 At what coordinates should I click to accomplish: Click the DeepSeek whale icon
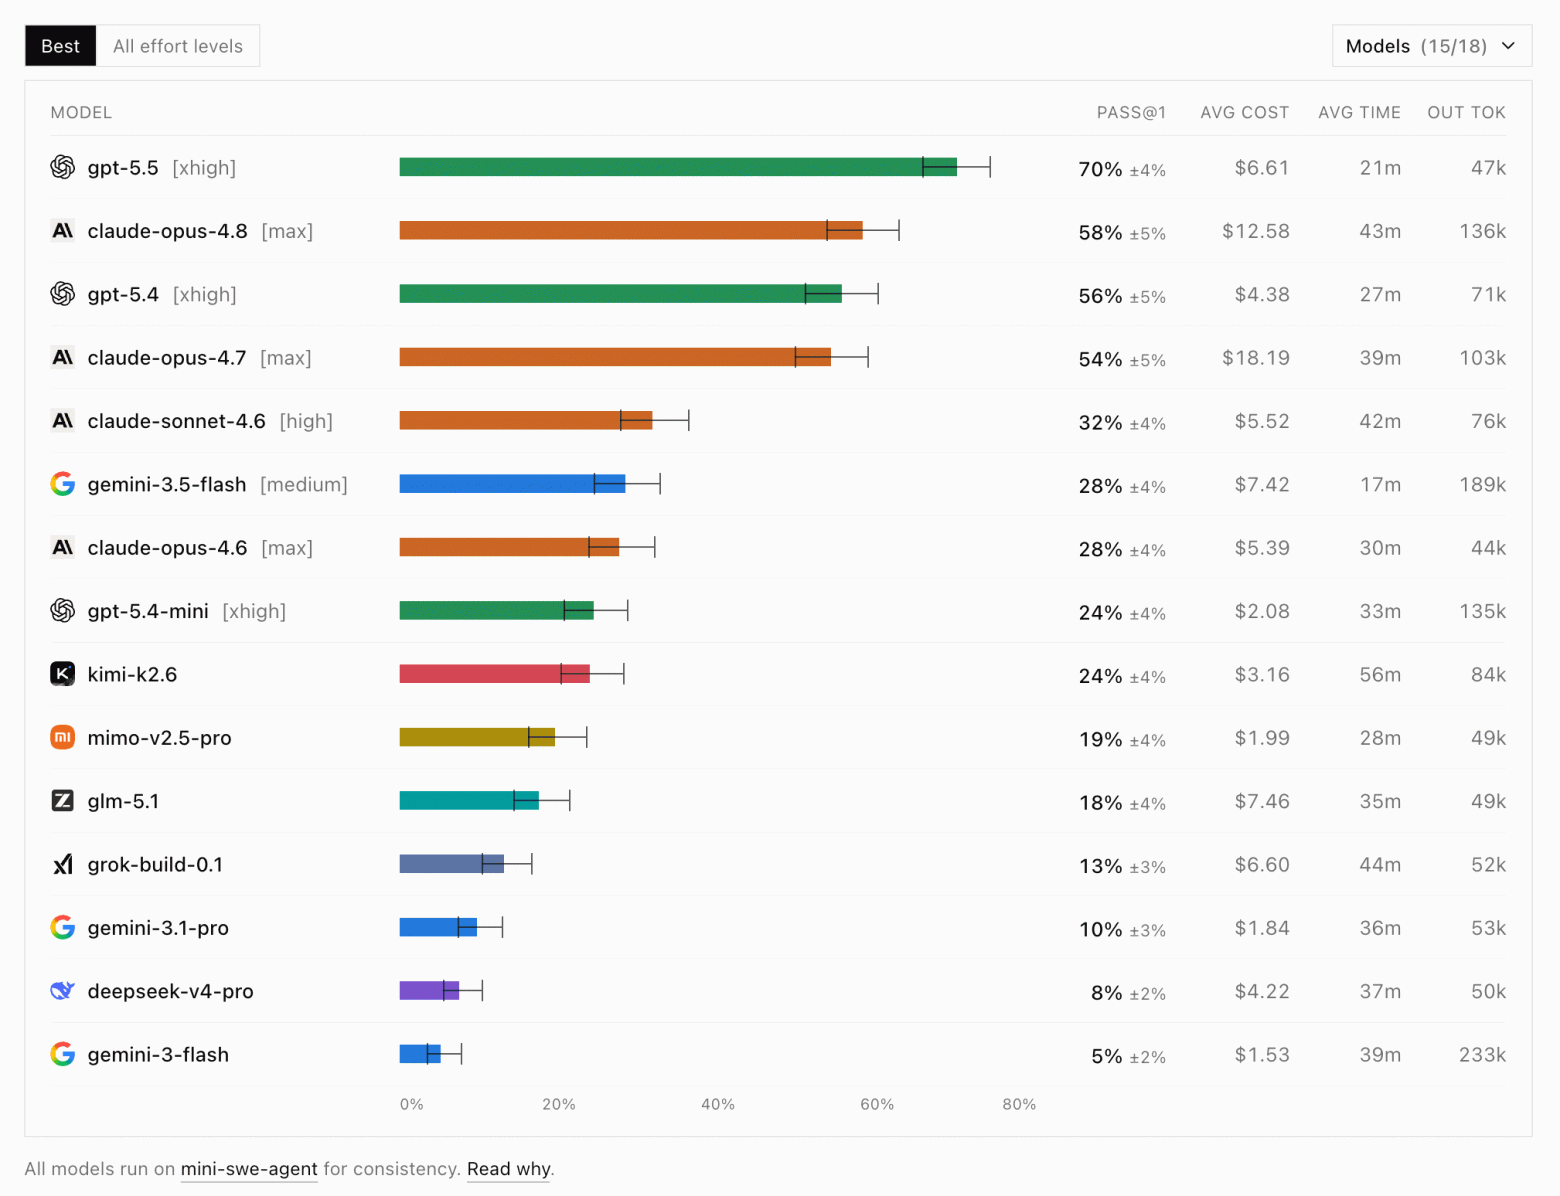63,991
